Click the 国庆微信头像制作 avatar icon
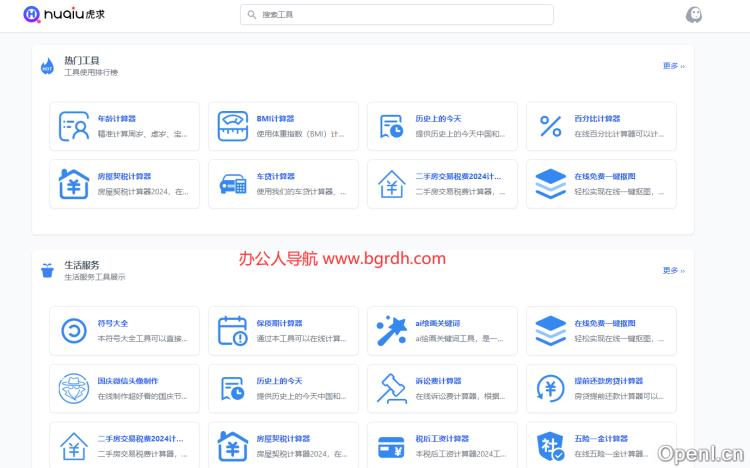 click(x=74, y=389)
